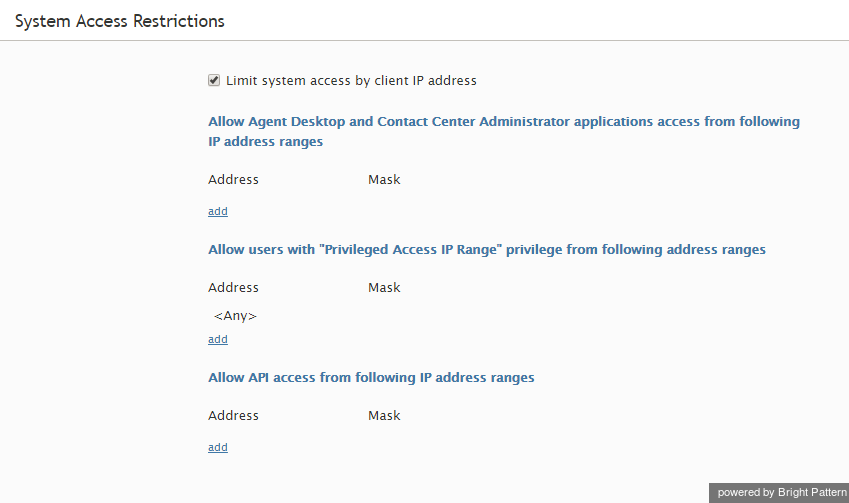Add an IP range for Agent Desktop access

(218, 211)
